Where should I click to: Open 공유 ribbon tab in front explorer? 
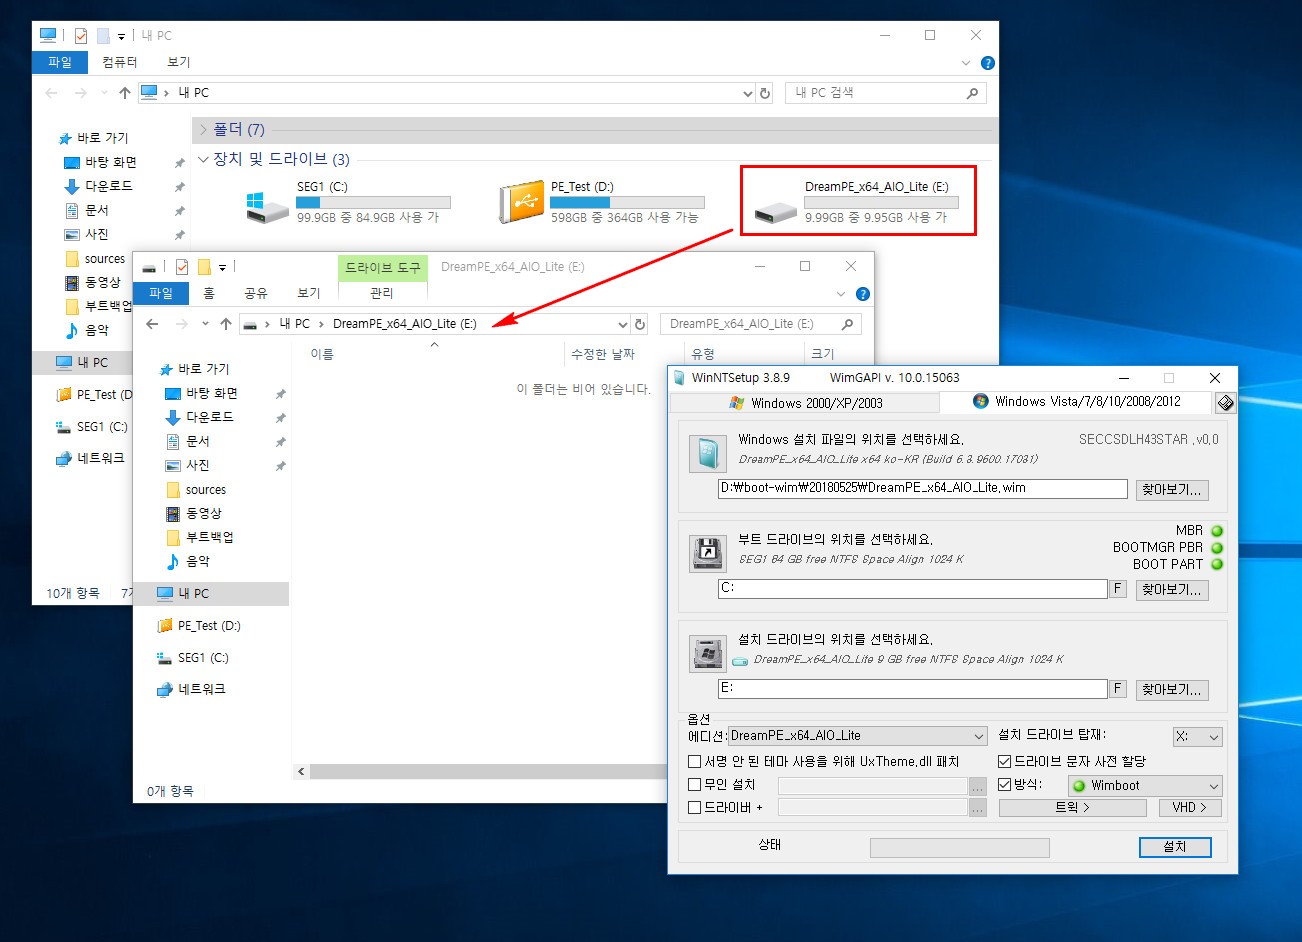point(256,293)
